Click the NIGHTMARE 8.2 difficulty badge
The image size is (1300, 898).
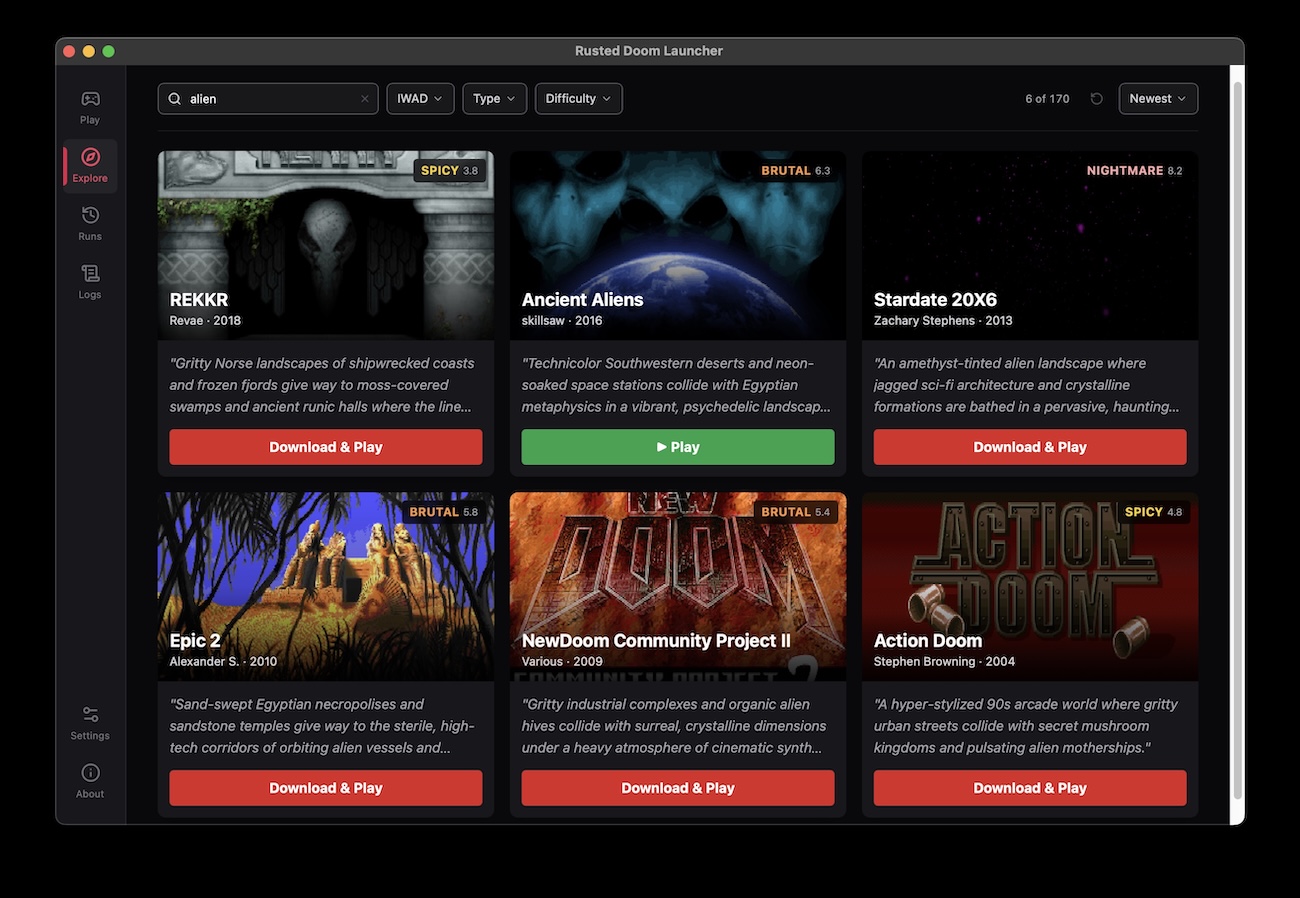click(1135, 171)
